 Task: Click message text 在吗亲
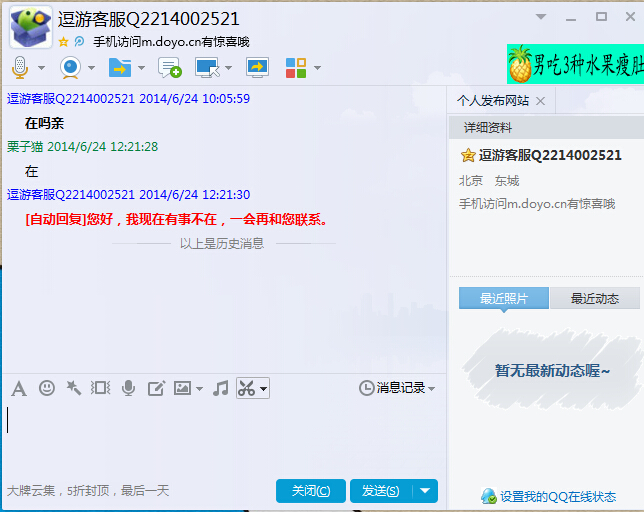pos(44,123)
